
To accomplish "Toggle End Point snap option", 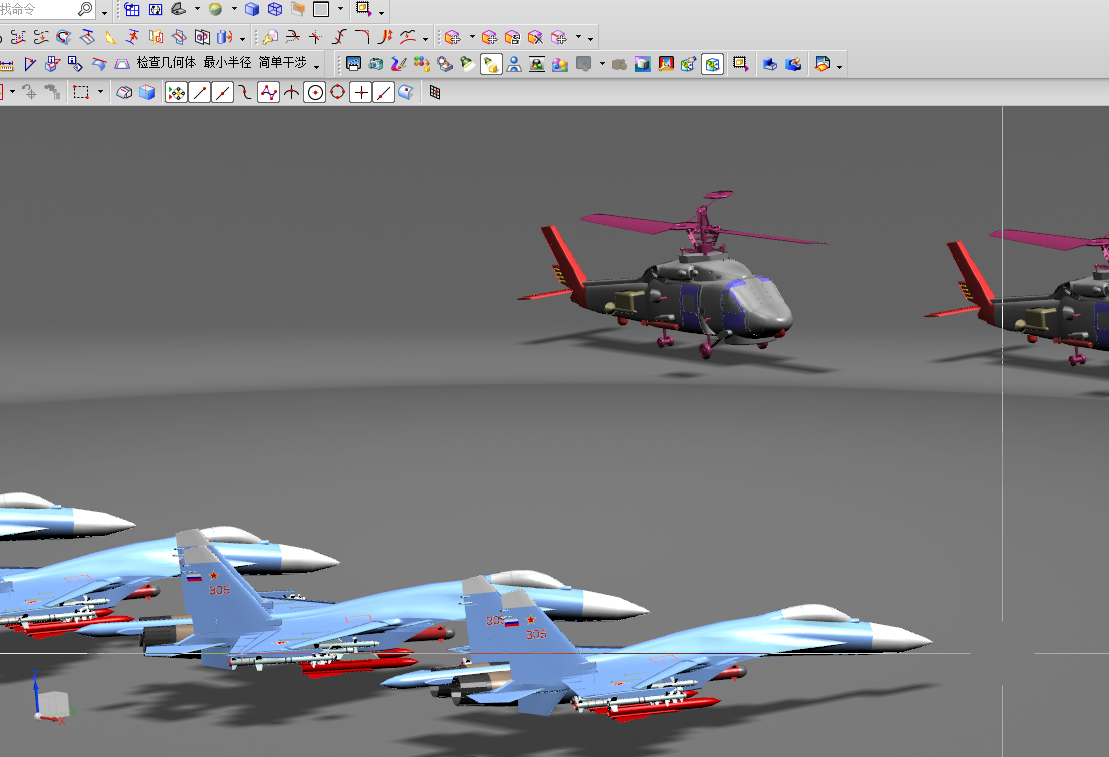I will [x=200, y=93].
